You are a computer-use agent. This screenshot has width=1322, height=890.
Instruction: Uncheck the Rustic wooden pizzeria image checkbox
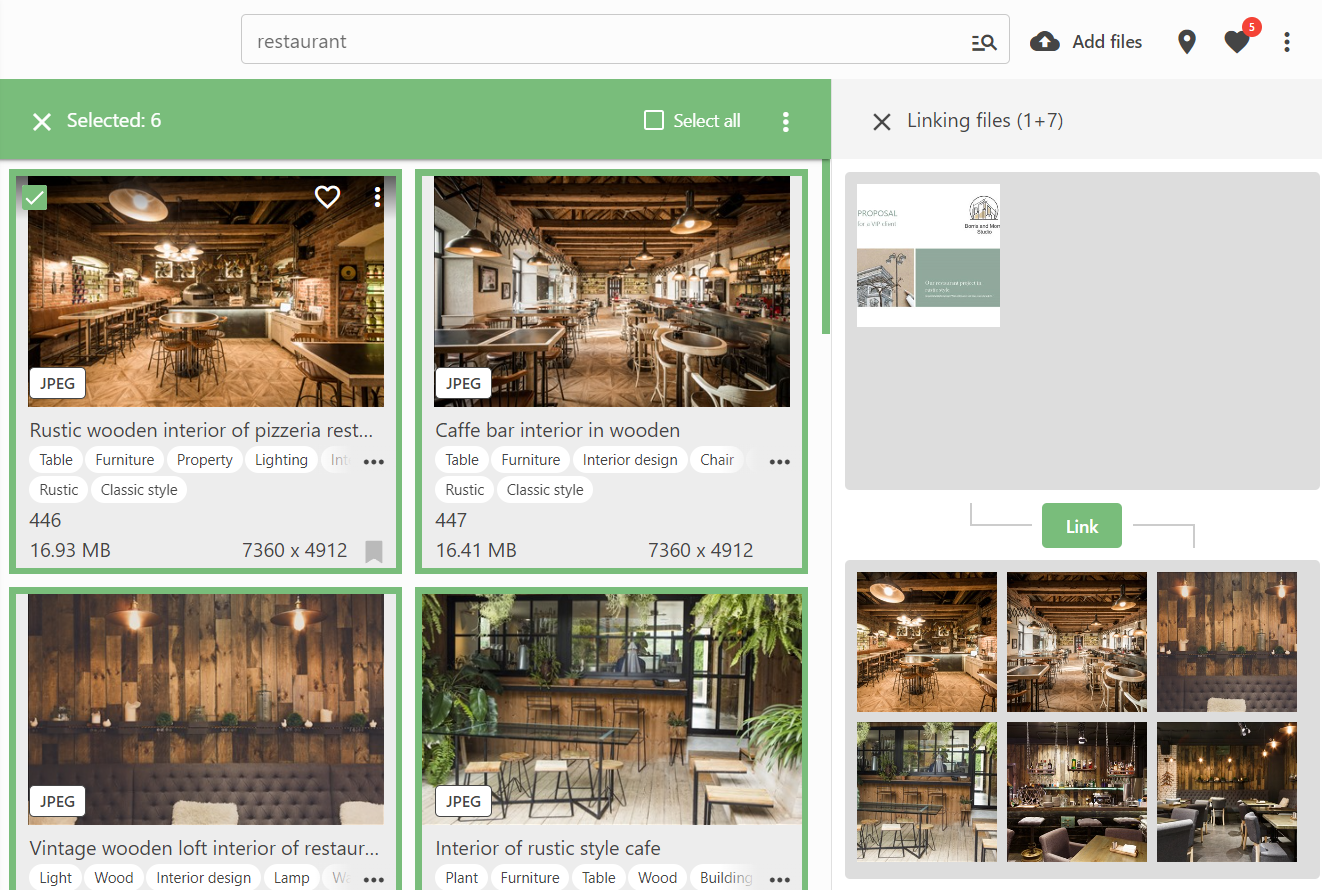[x=35, y=197]
